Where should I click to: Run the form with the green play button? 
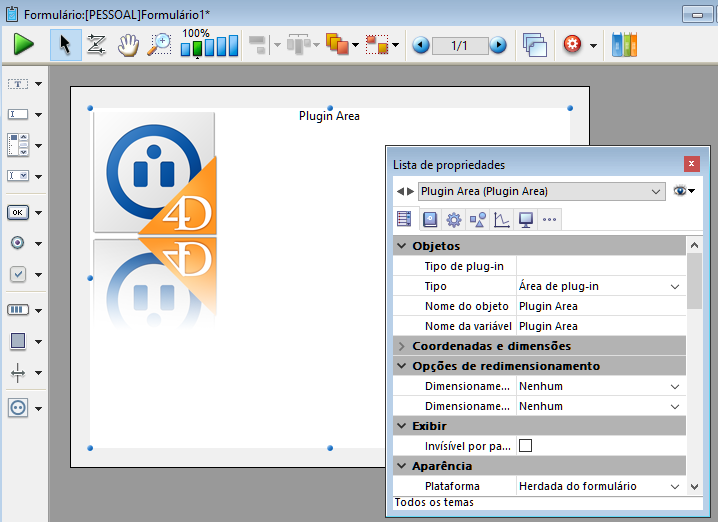(24, 45)
